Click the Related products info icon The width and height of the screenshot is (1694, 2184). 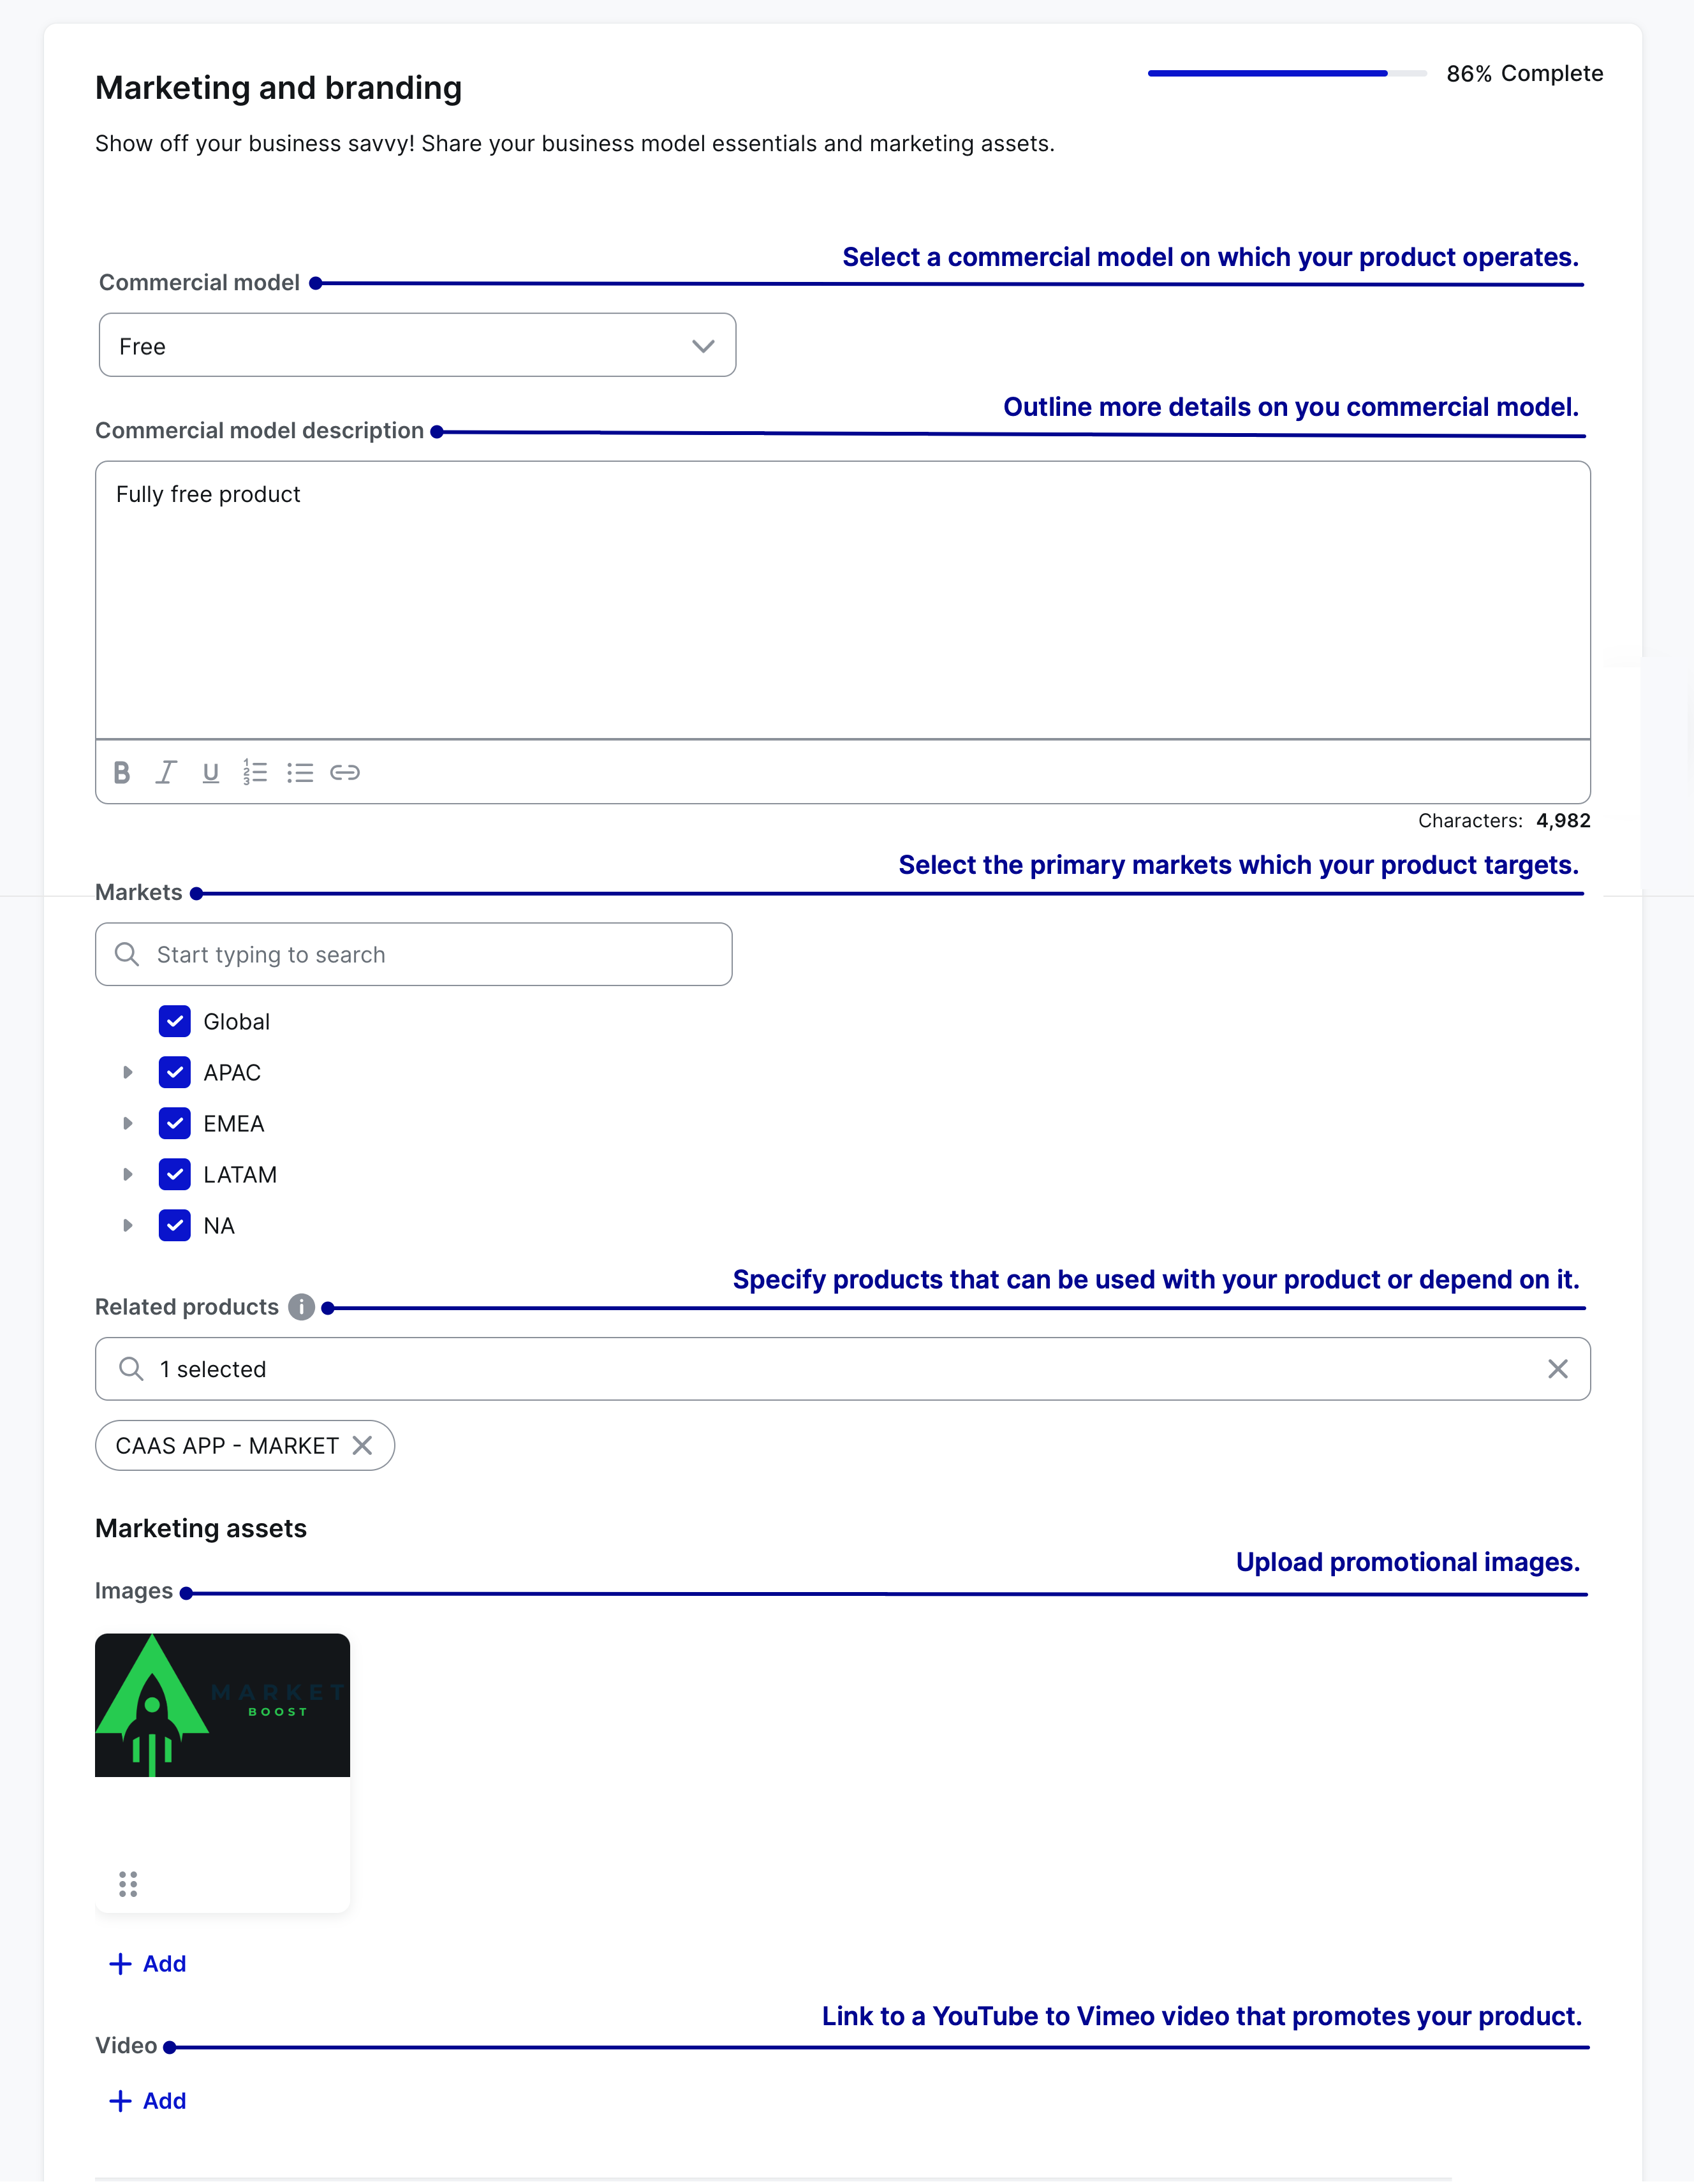tap(301, 1307)
